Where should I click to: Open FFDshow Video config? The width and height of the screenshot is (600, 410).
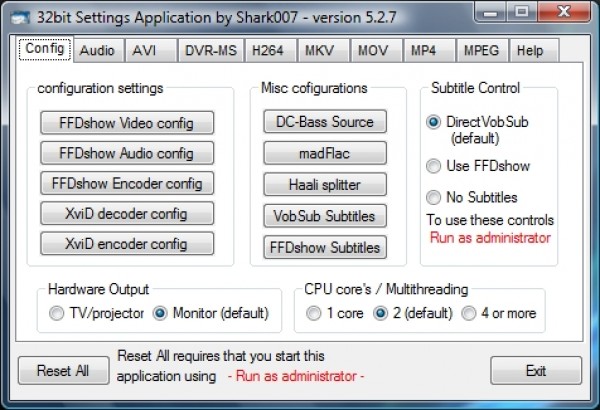tap(127, 124)
